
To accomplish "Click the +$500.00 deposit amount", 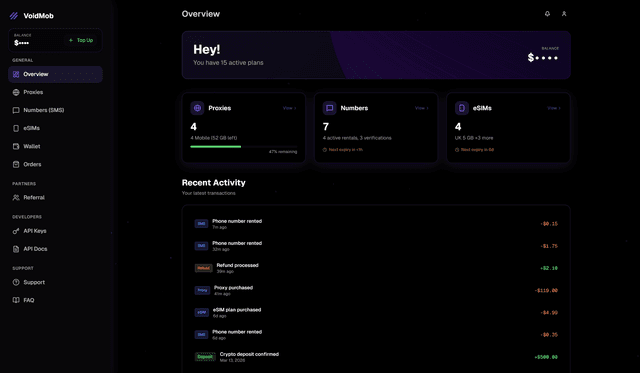I will 546,357.
